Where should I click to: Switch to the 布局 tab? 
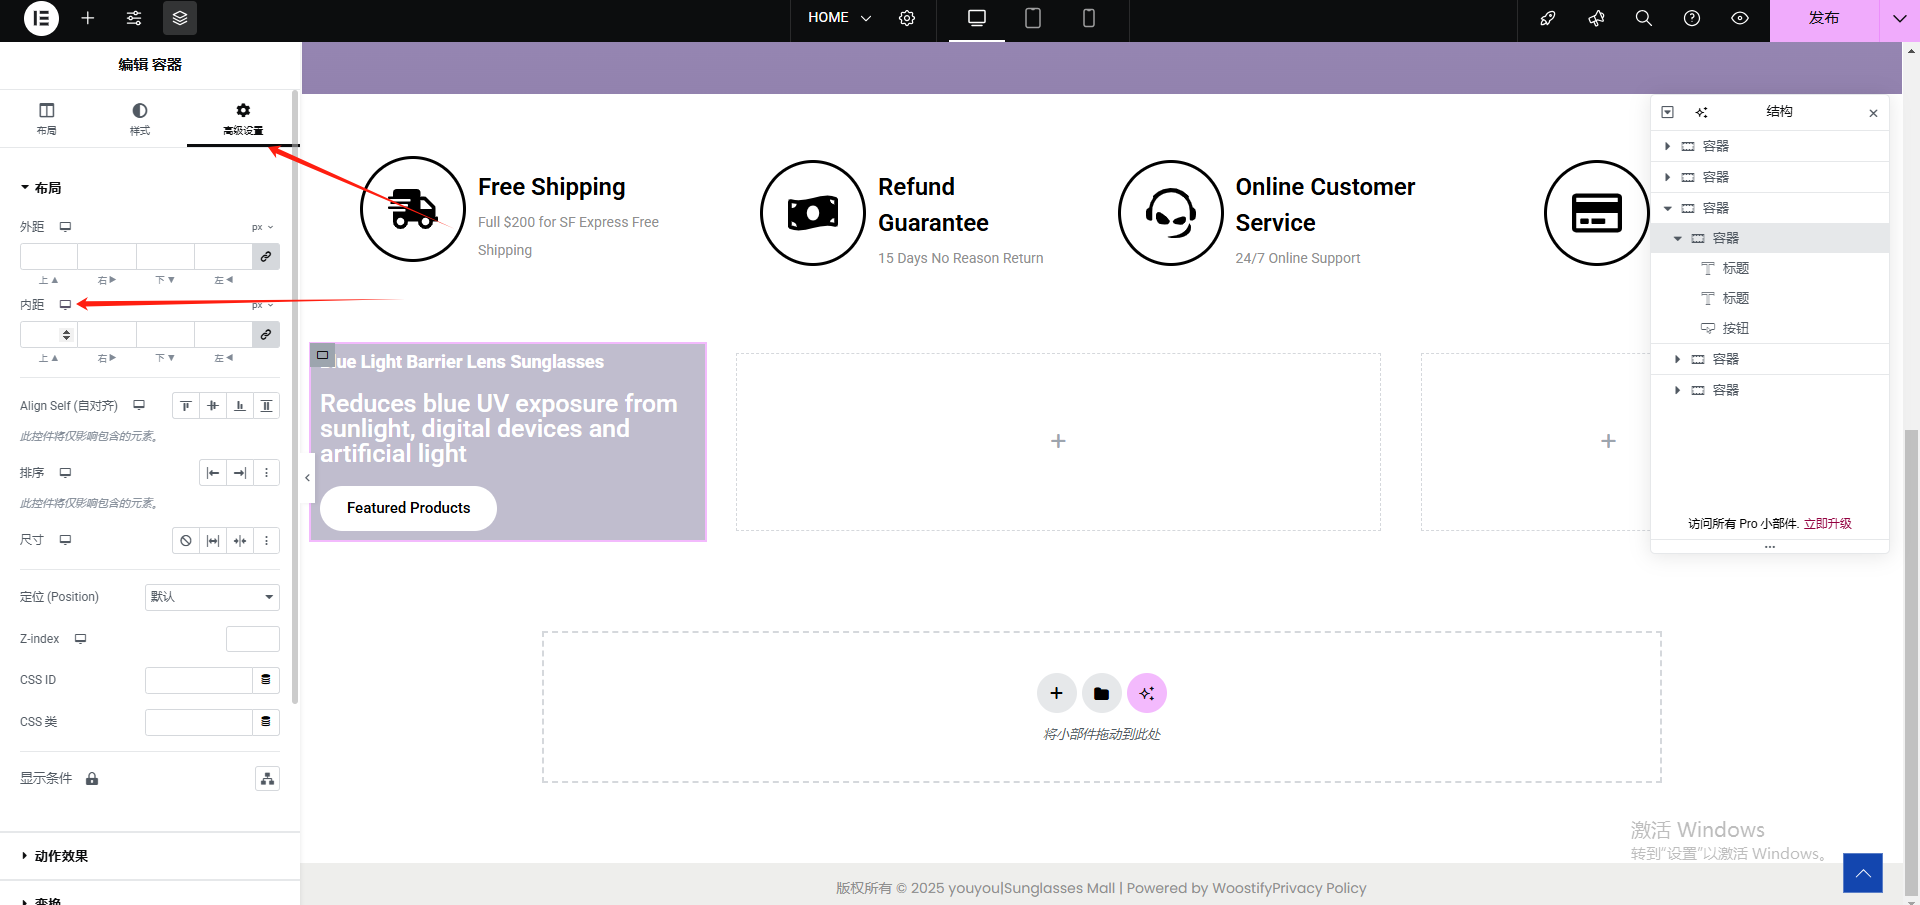coord(47,118)
